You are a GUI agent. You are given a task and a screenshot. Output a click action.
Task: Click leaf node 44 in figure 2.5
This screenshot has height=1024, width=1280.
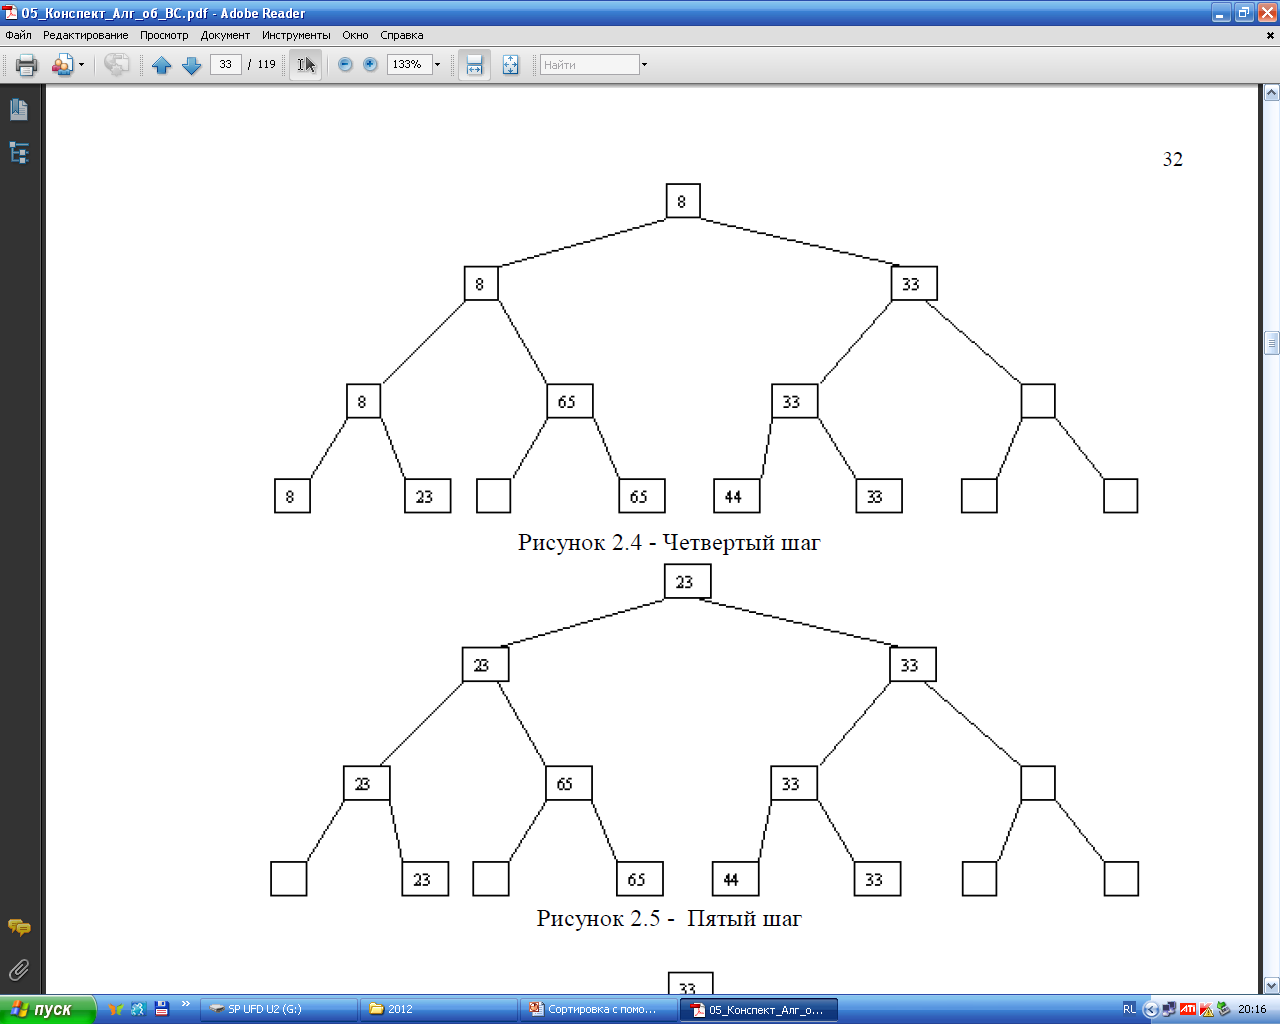[735, 879]
